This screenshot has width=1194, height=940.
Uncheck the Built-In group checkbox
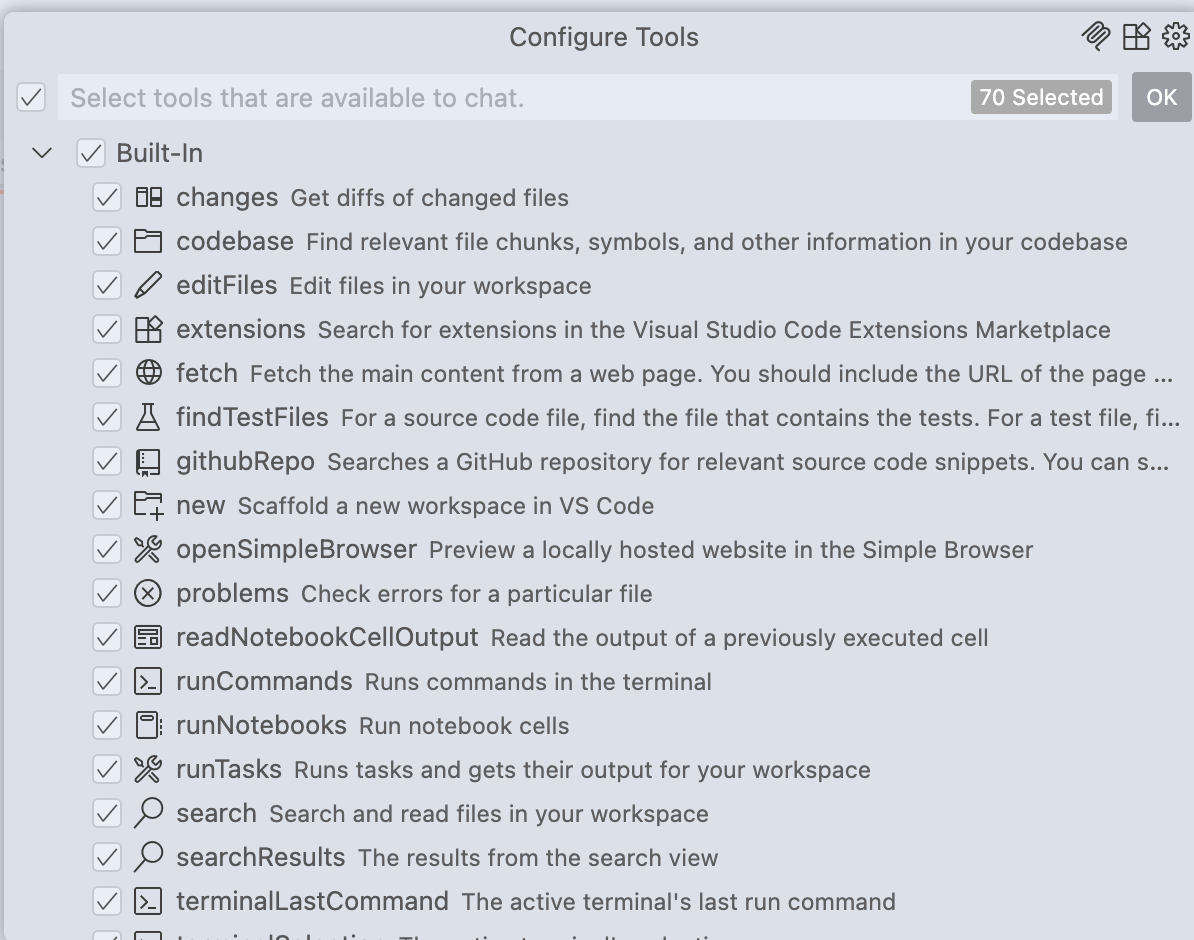tap(91, 153)
